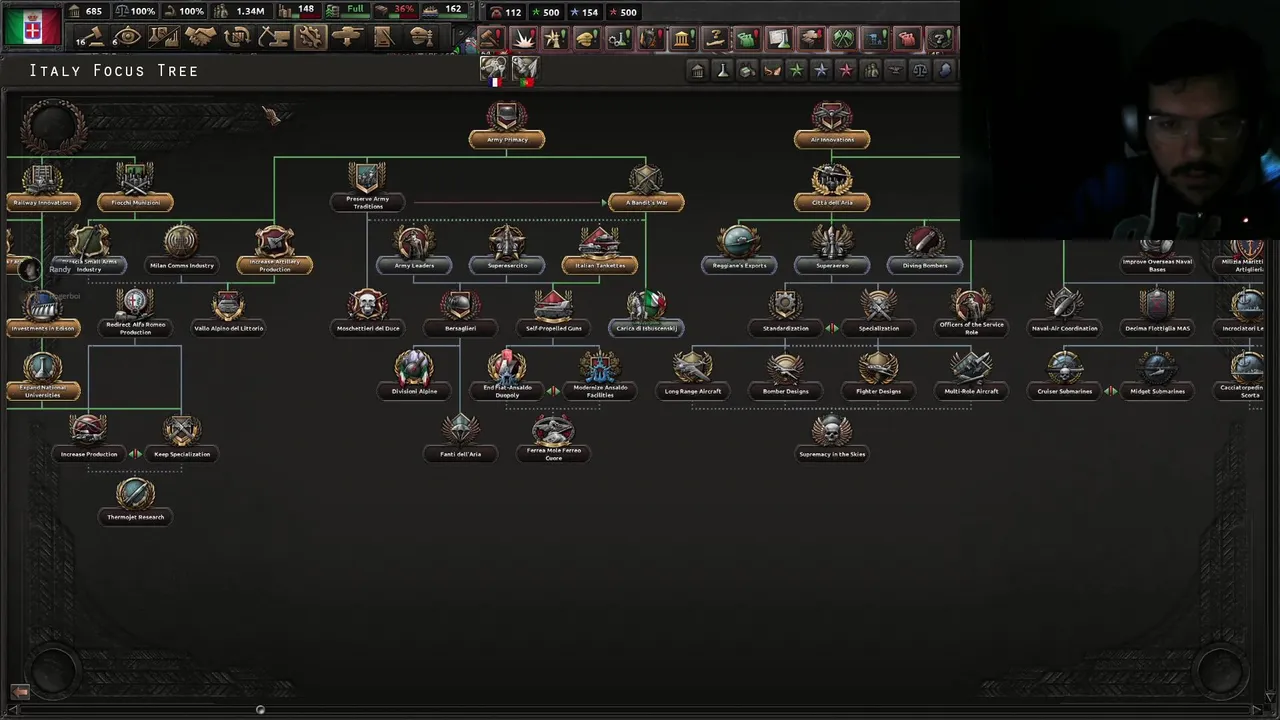Viewport: 1280px width, 720px height.
Task: Click the convoys 162 bar
Action: click(446, 10)
